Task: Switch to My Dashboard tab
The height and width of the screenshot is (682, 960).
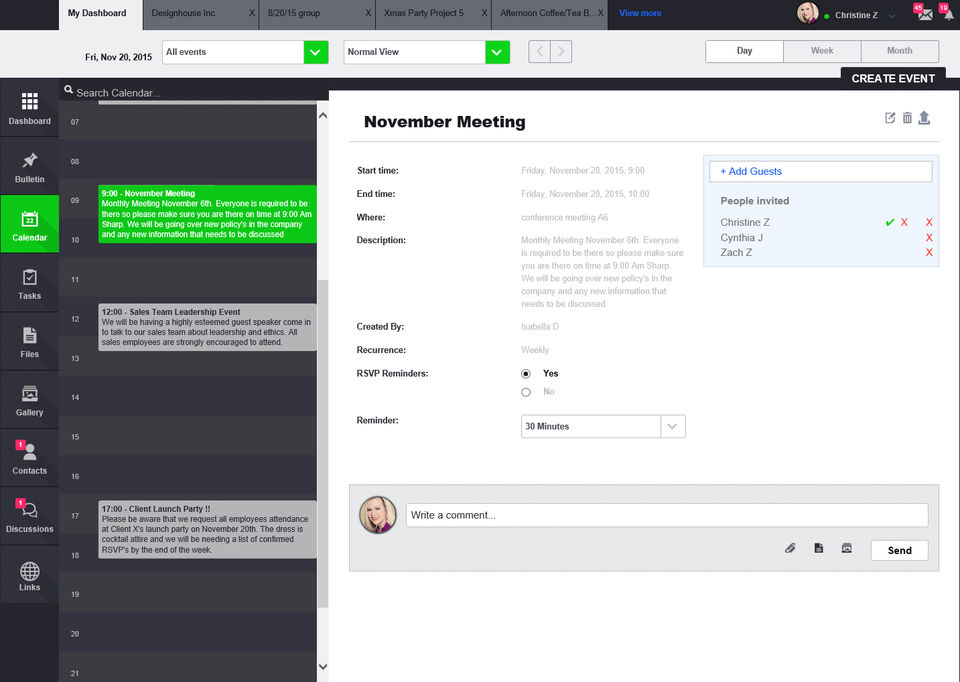Action: (x=100, y=15)
